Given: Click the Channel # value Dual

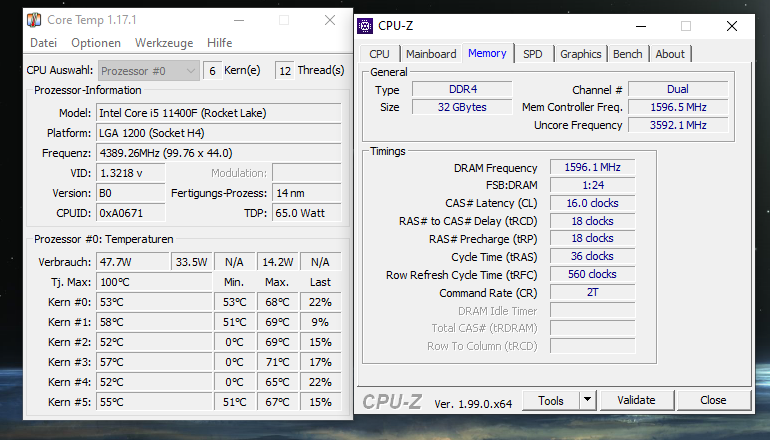Looking at the screenshot, I should tap(678, 89).
